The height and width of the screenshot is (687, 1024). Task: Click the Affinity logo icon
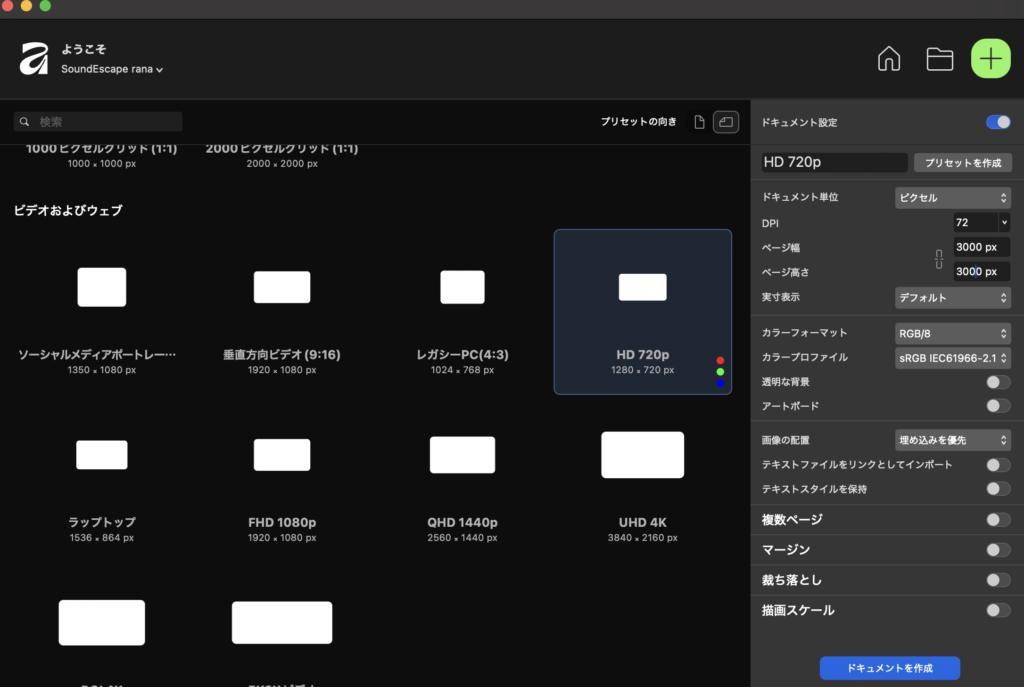(x=34, y=59)
